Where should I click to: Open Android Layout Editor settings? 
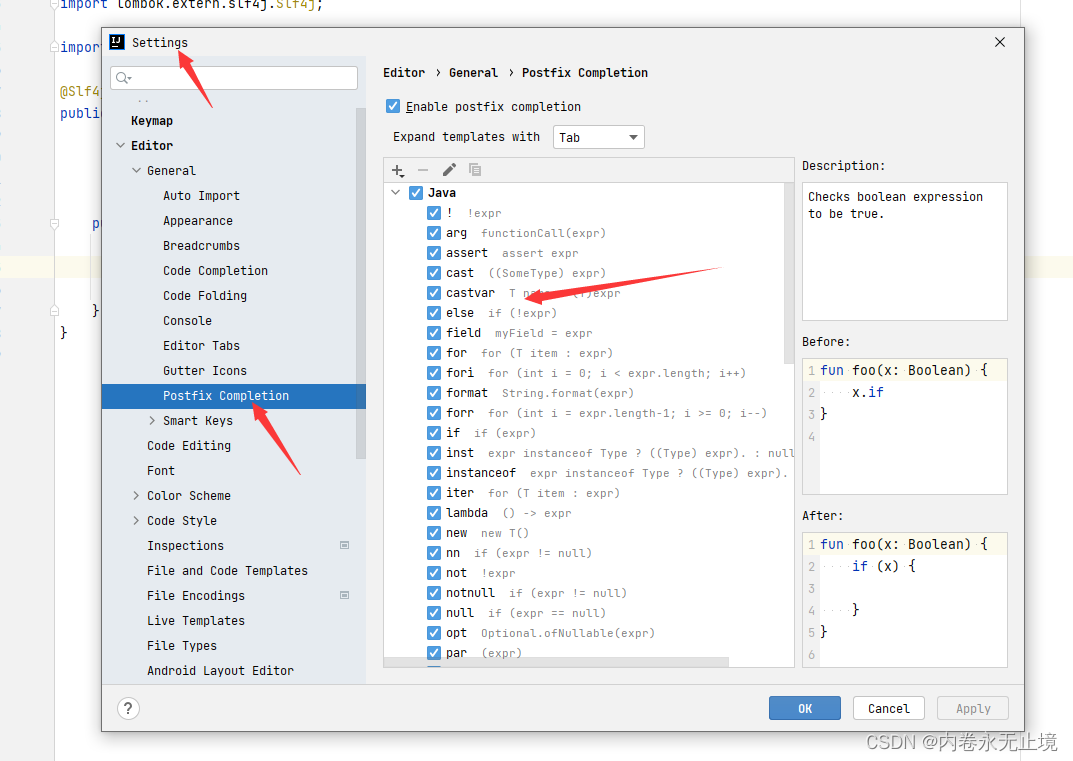click(x=220, y=671)
